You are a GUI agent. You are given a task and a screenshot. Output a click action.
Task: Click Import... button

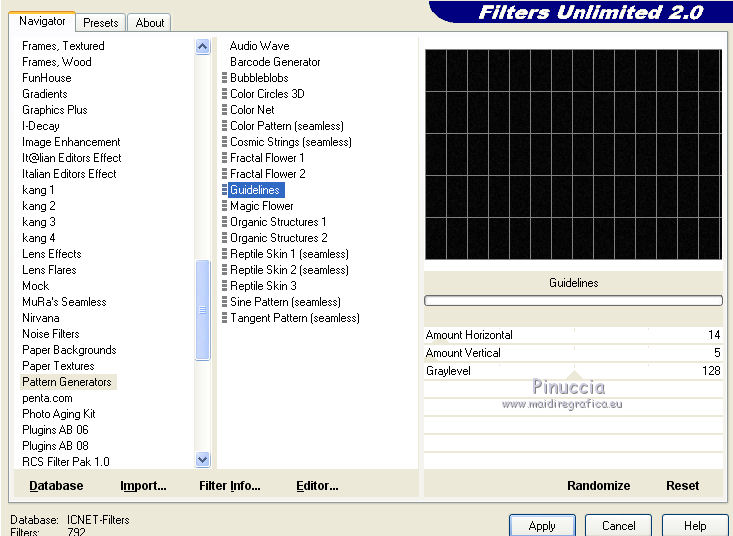143,486
